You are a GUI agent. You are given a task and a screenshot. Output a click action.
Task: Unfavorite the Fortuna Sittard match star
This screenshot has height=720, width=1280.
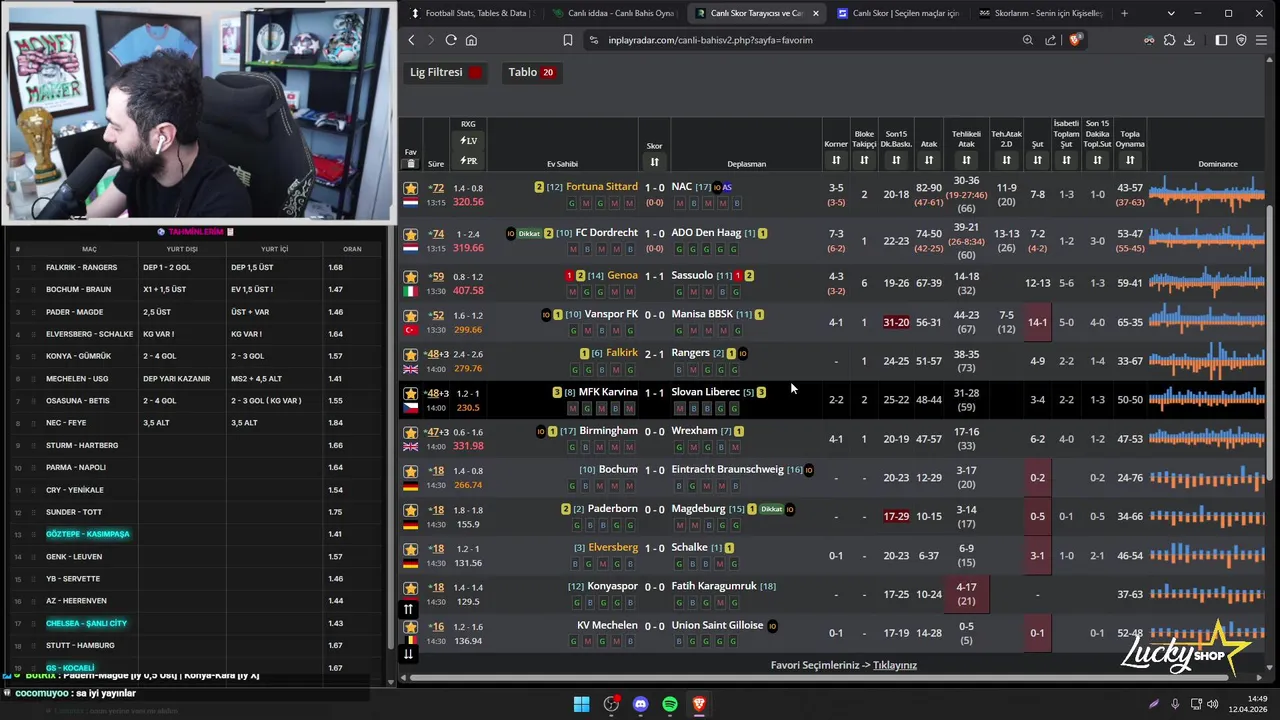tap(410, 188)
